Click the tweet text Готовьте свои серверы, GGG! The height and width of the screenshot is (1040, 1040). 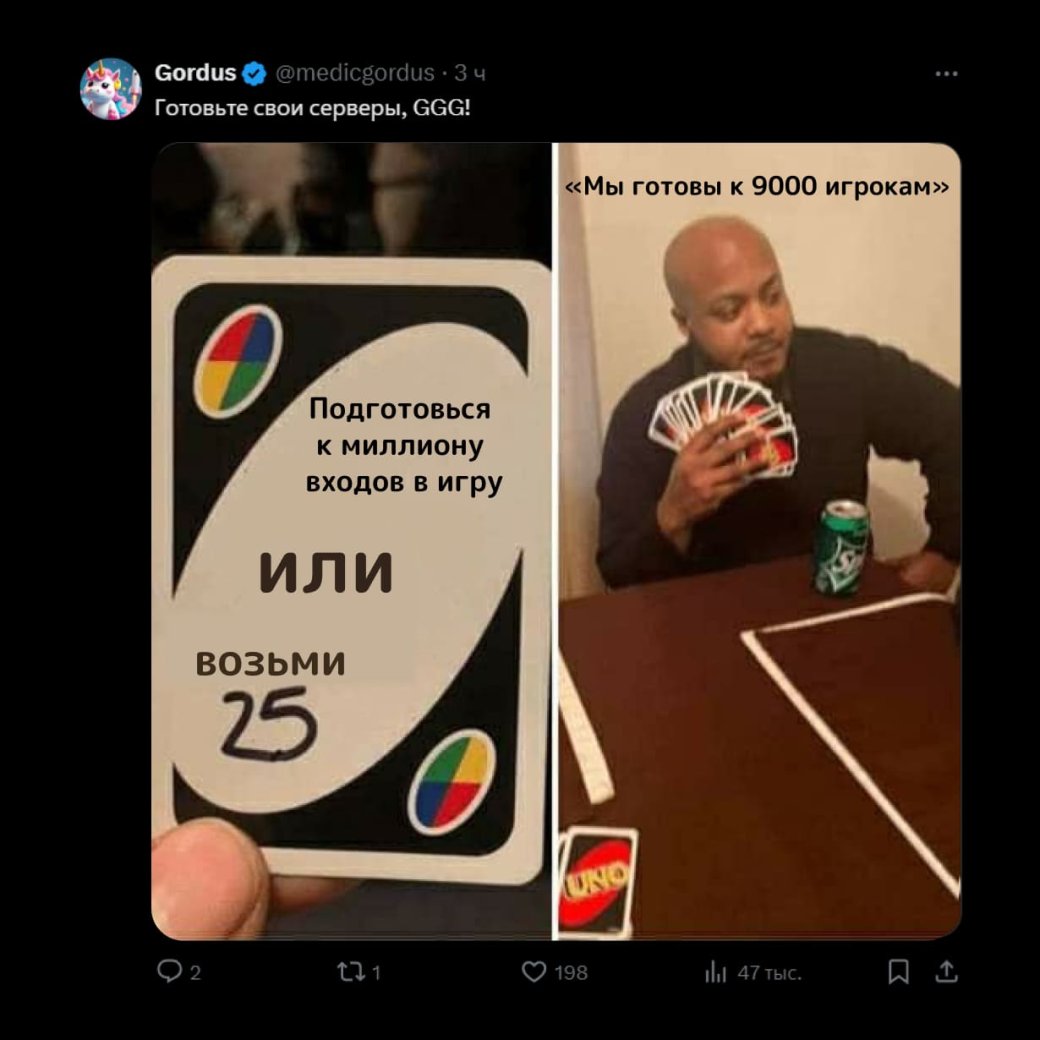click(312, 107)
